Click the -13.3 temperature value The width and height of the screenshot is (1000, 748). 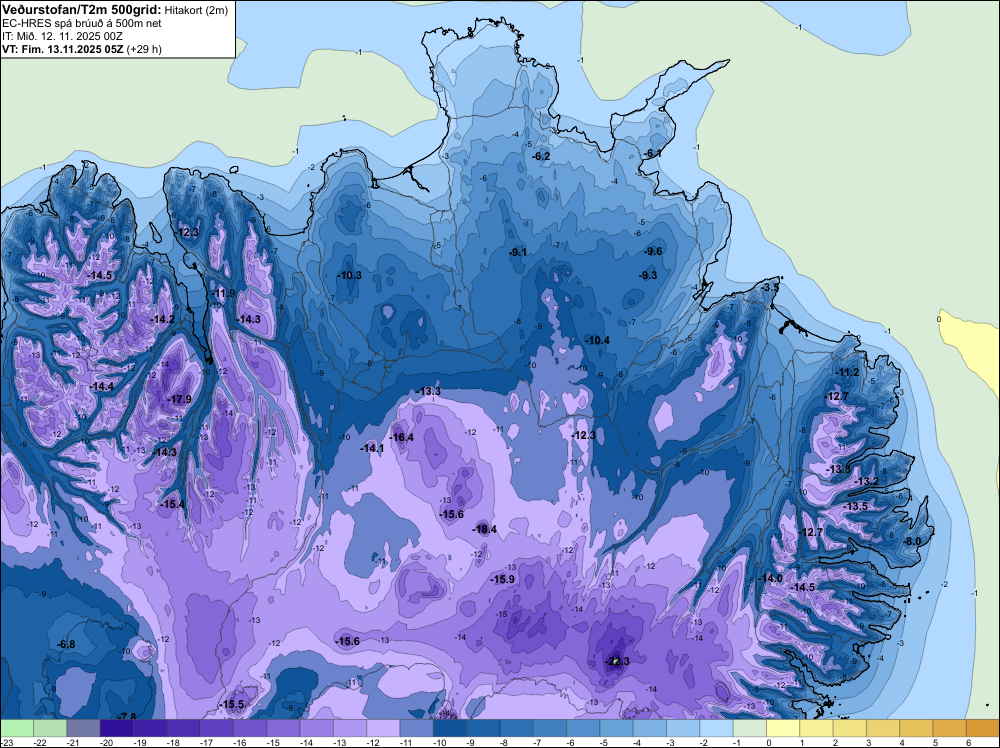[x=429, y=391]
